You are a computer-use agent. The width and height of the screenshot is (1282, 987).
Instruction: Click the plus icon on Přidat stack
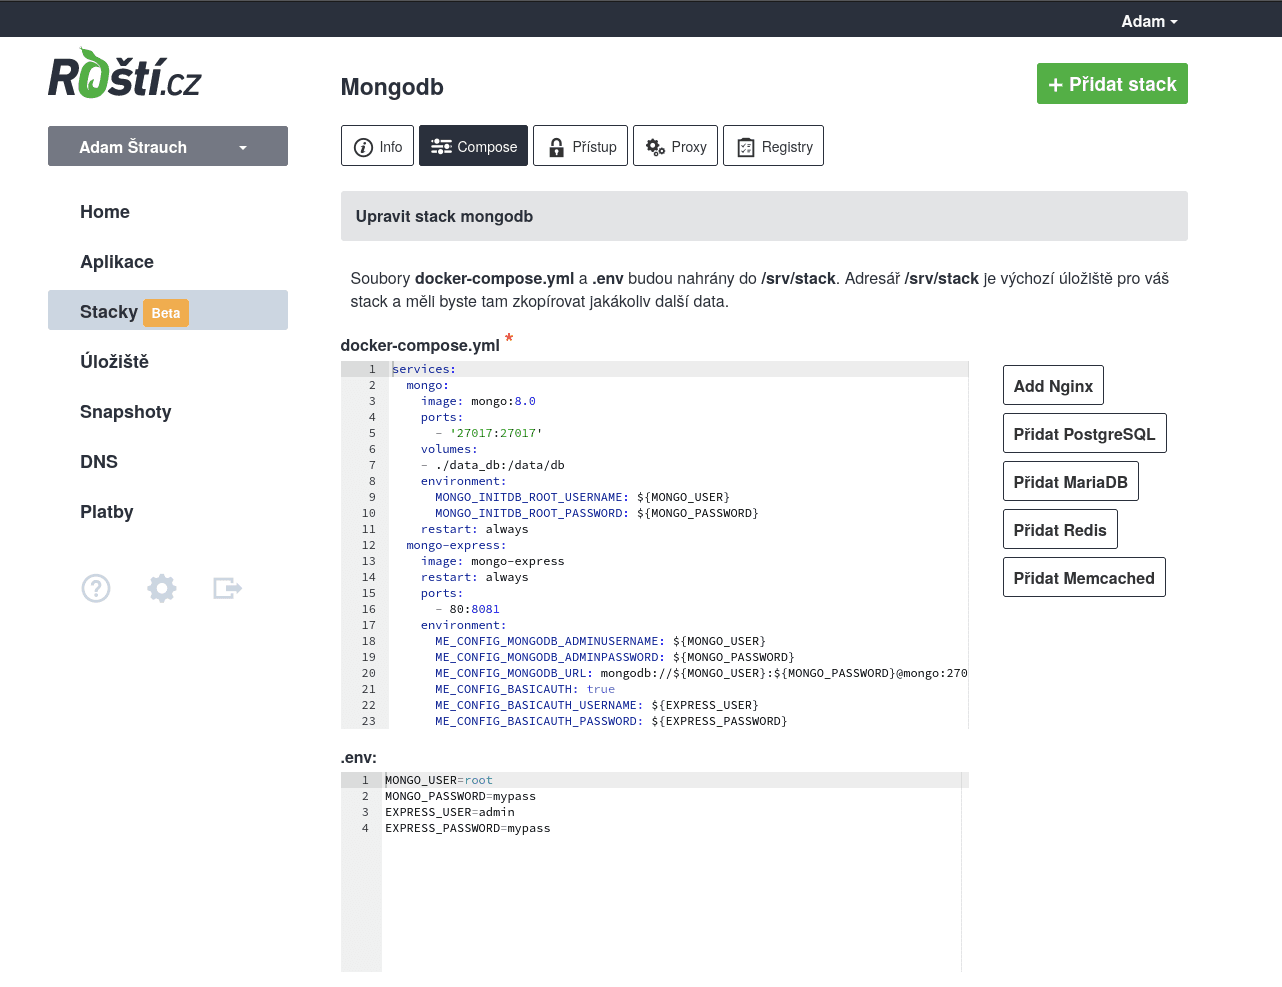pyautogui.click(x=1055, y=85)
